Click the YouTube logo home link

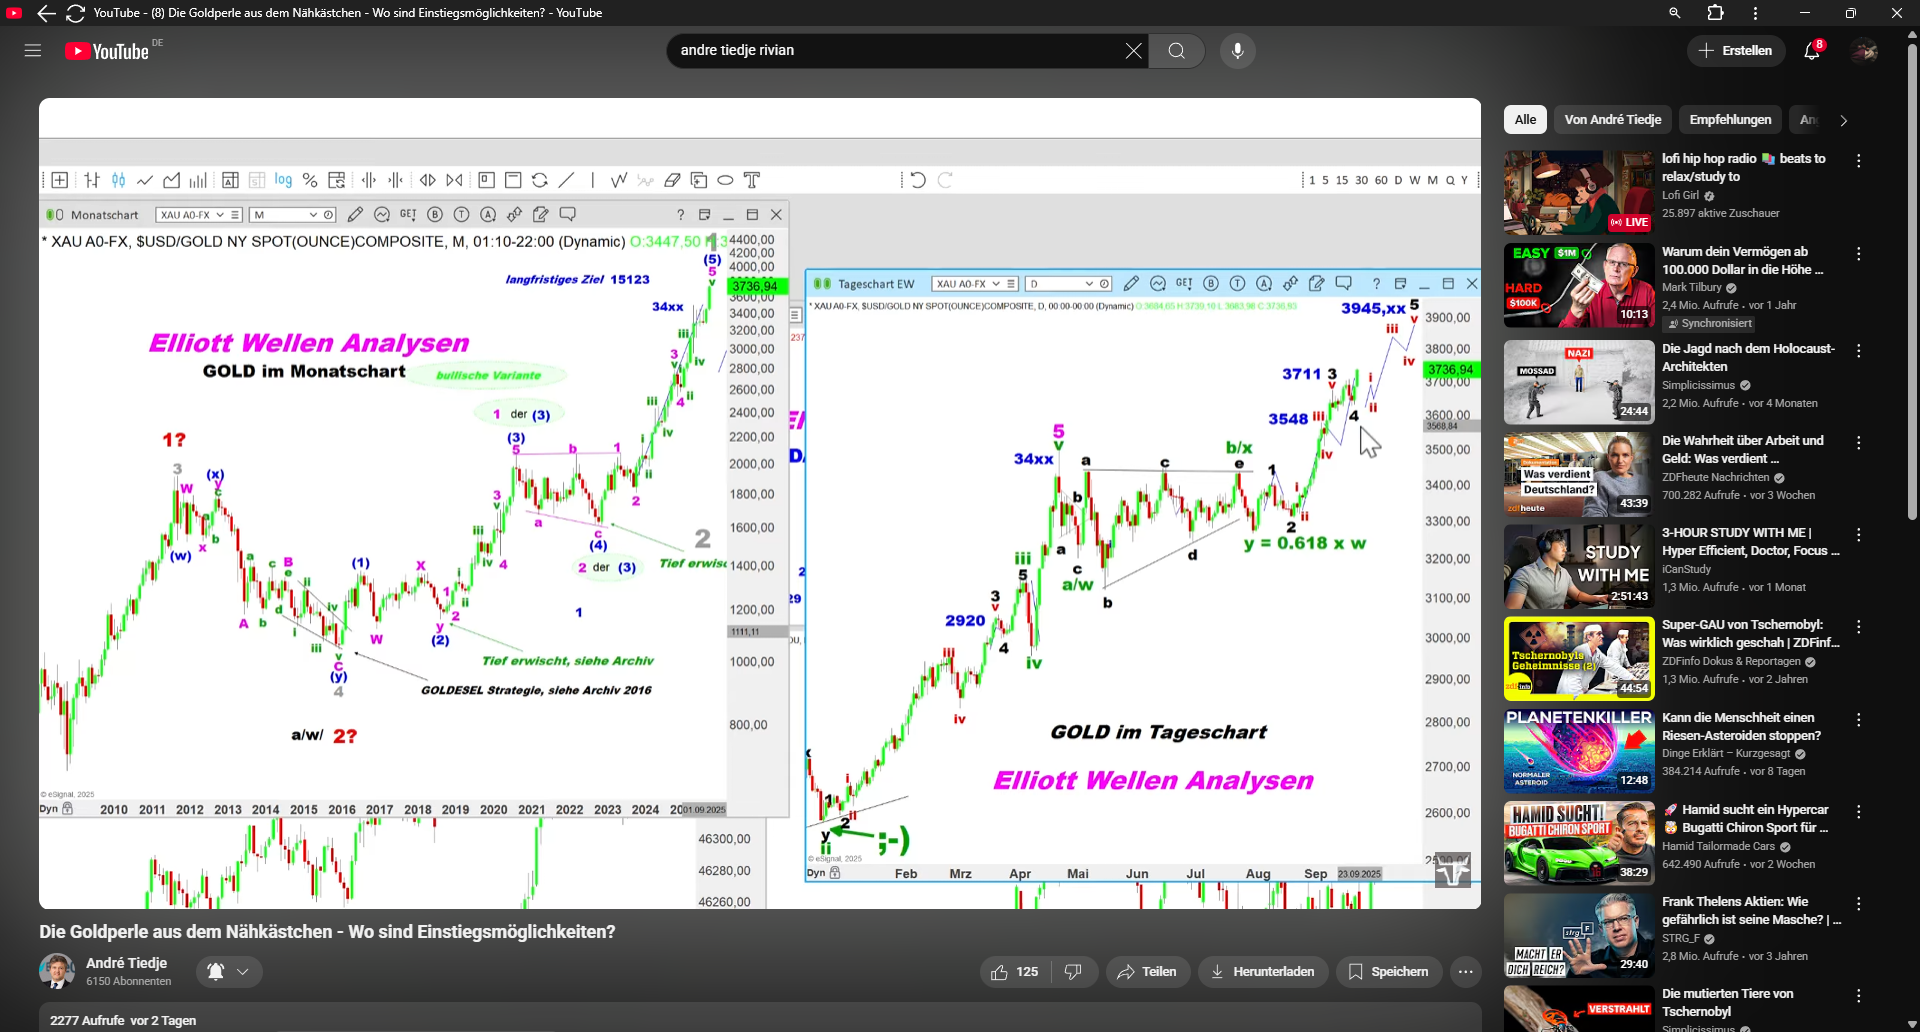tap(107, 51)
